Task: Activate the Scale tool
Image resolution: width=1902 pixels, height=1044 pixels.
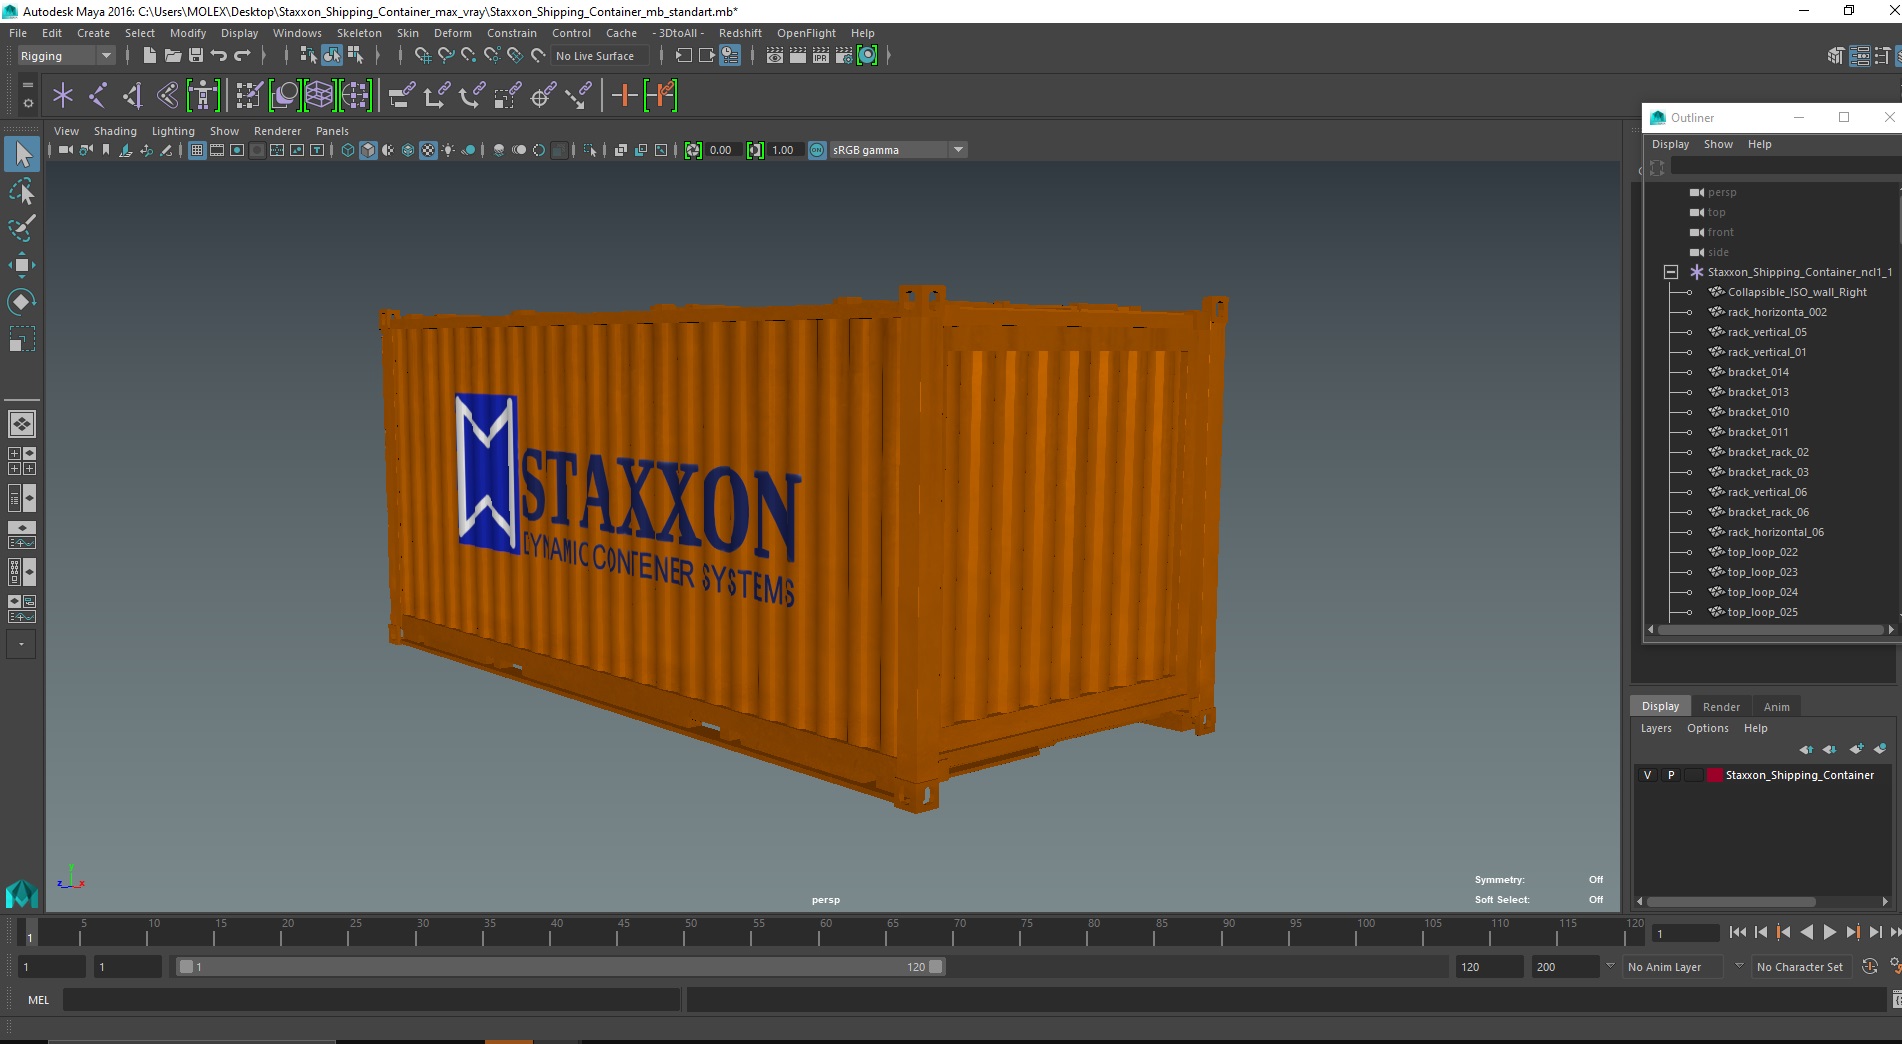Action: pos(22,339)
